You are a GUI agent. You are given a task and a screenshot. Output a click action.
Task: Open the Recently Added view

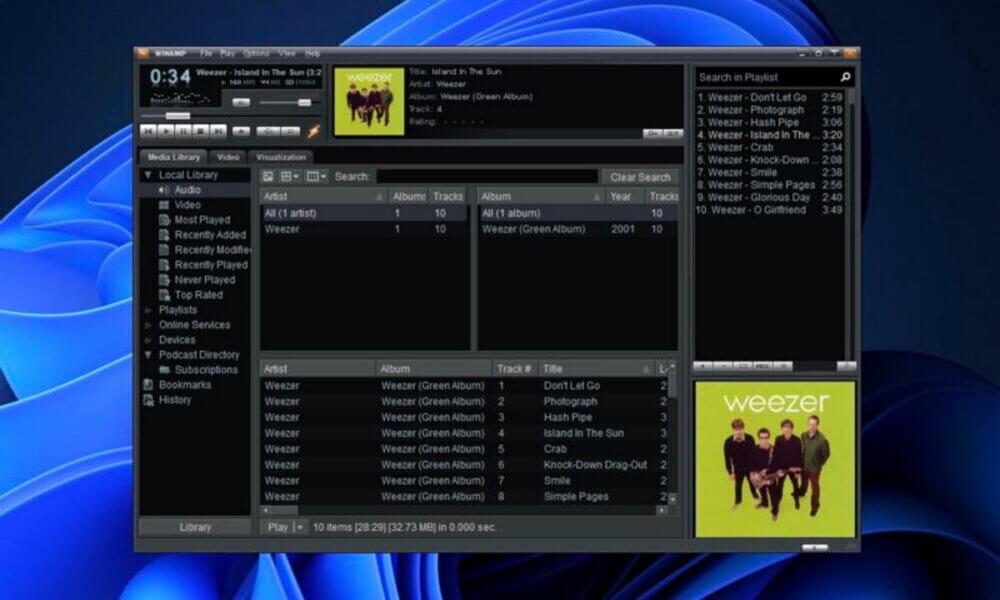(x=210, y=235)
